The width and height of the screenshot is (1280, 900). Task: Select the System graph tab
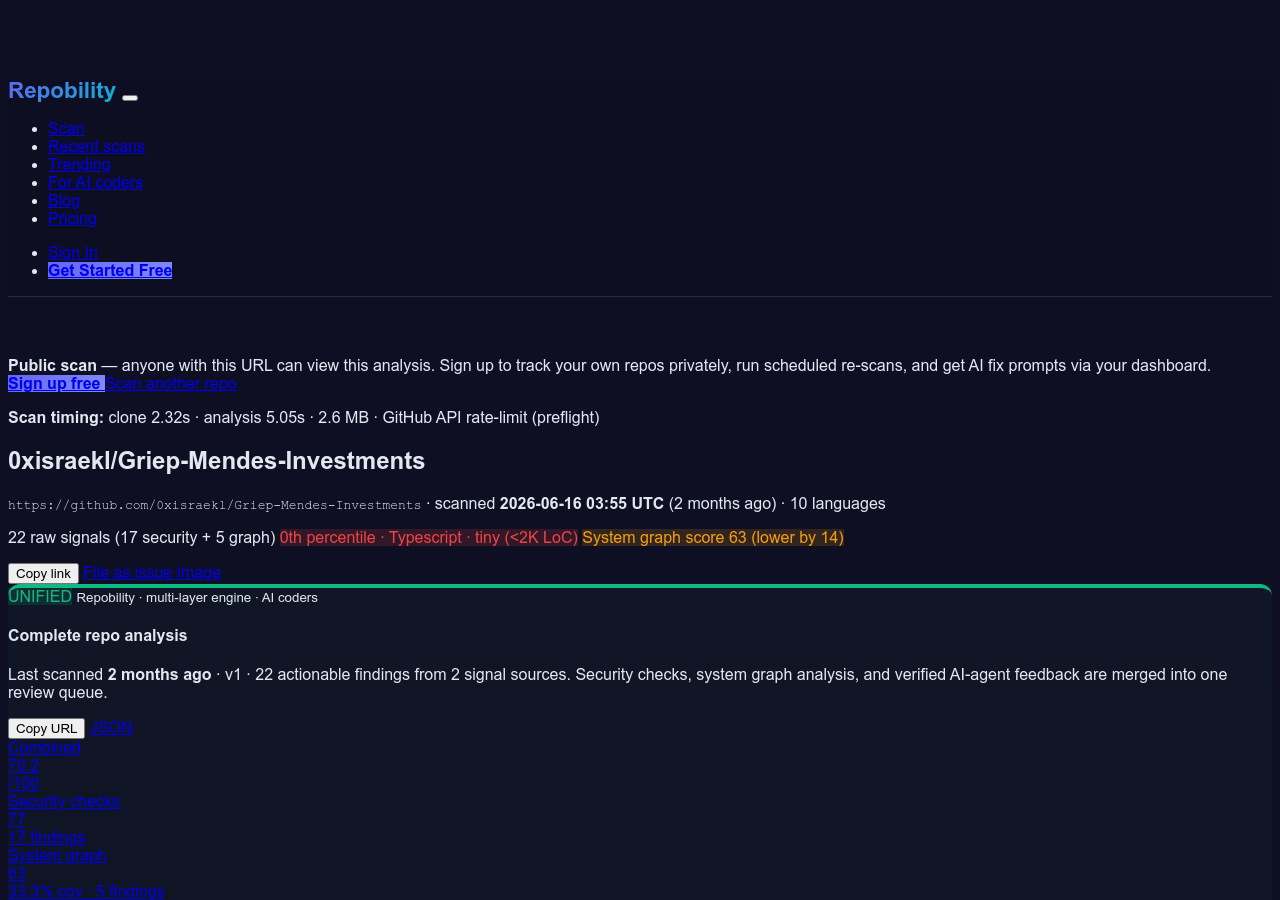click(86, 873)
